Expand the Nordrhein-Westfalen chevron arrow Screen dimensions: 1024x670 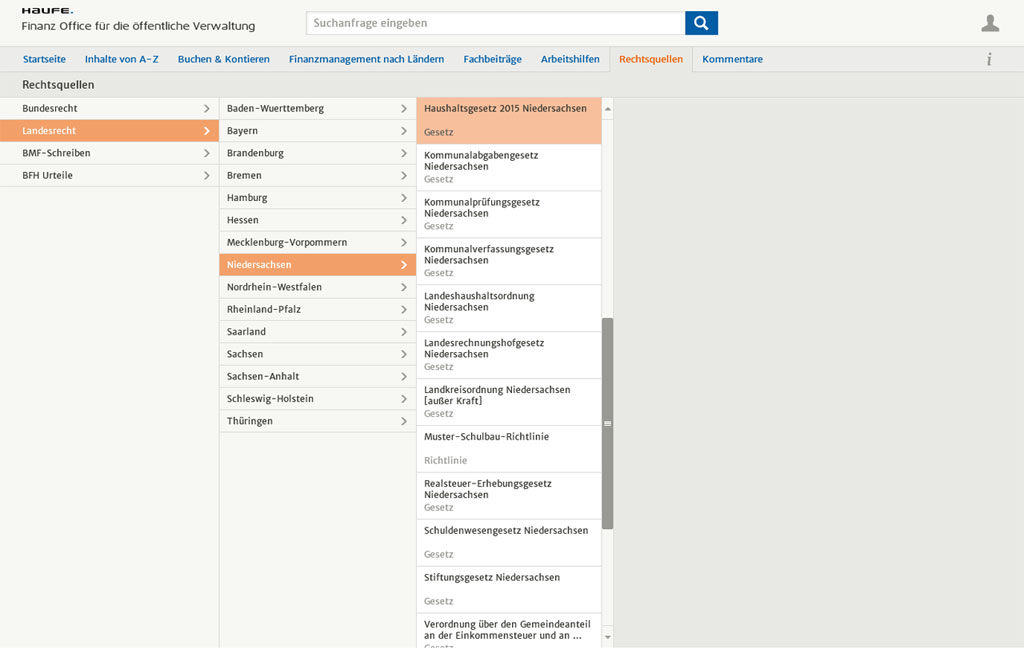404,287
